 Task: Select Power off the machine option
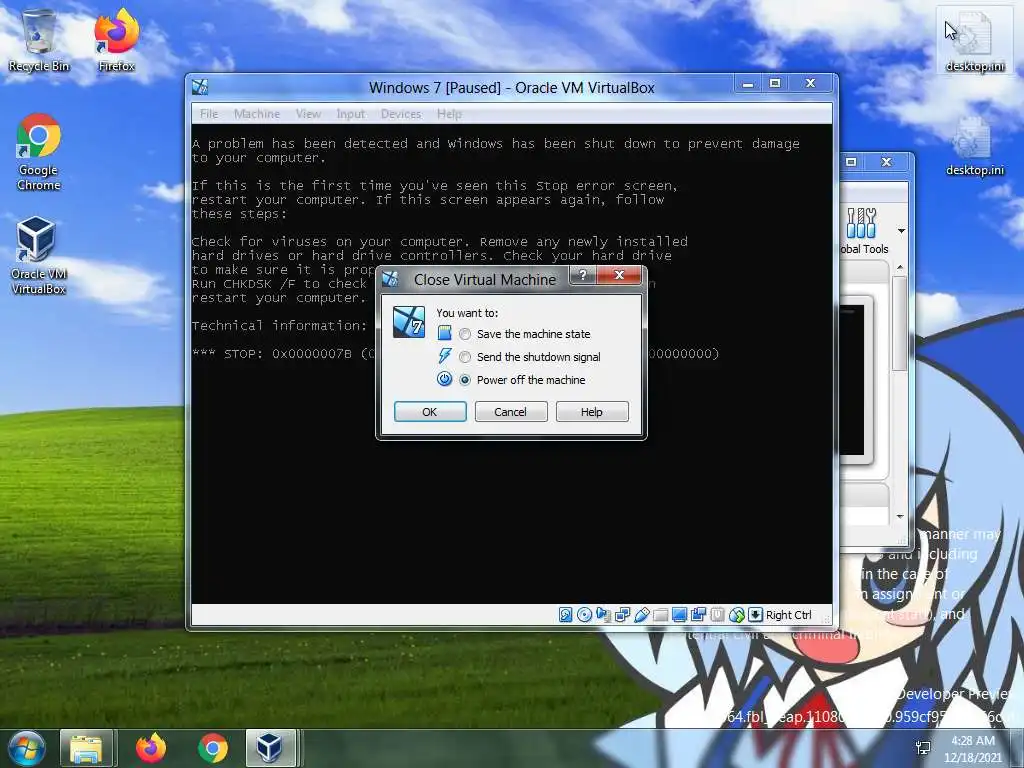tap(522, 379)
